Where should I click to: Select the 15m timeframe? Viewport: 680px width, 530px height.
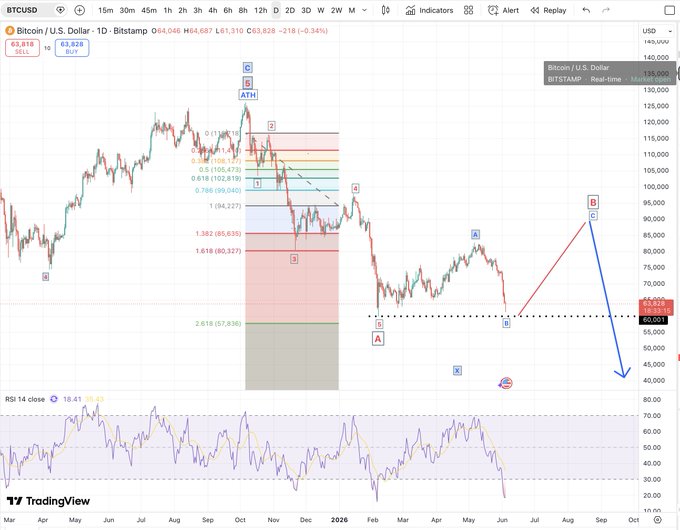(x=106, y=10)
